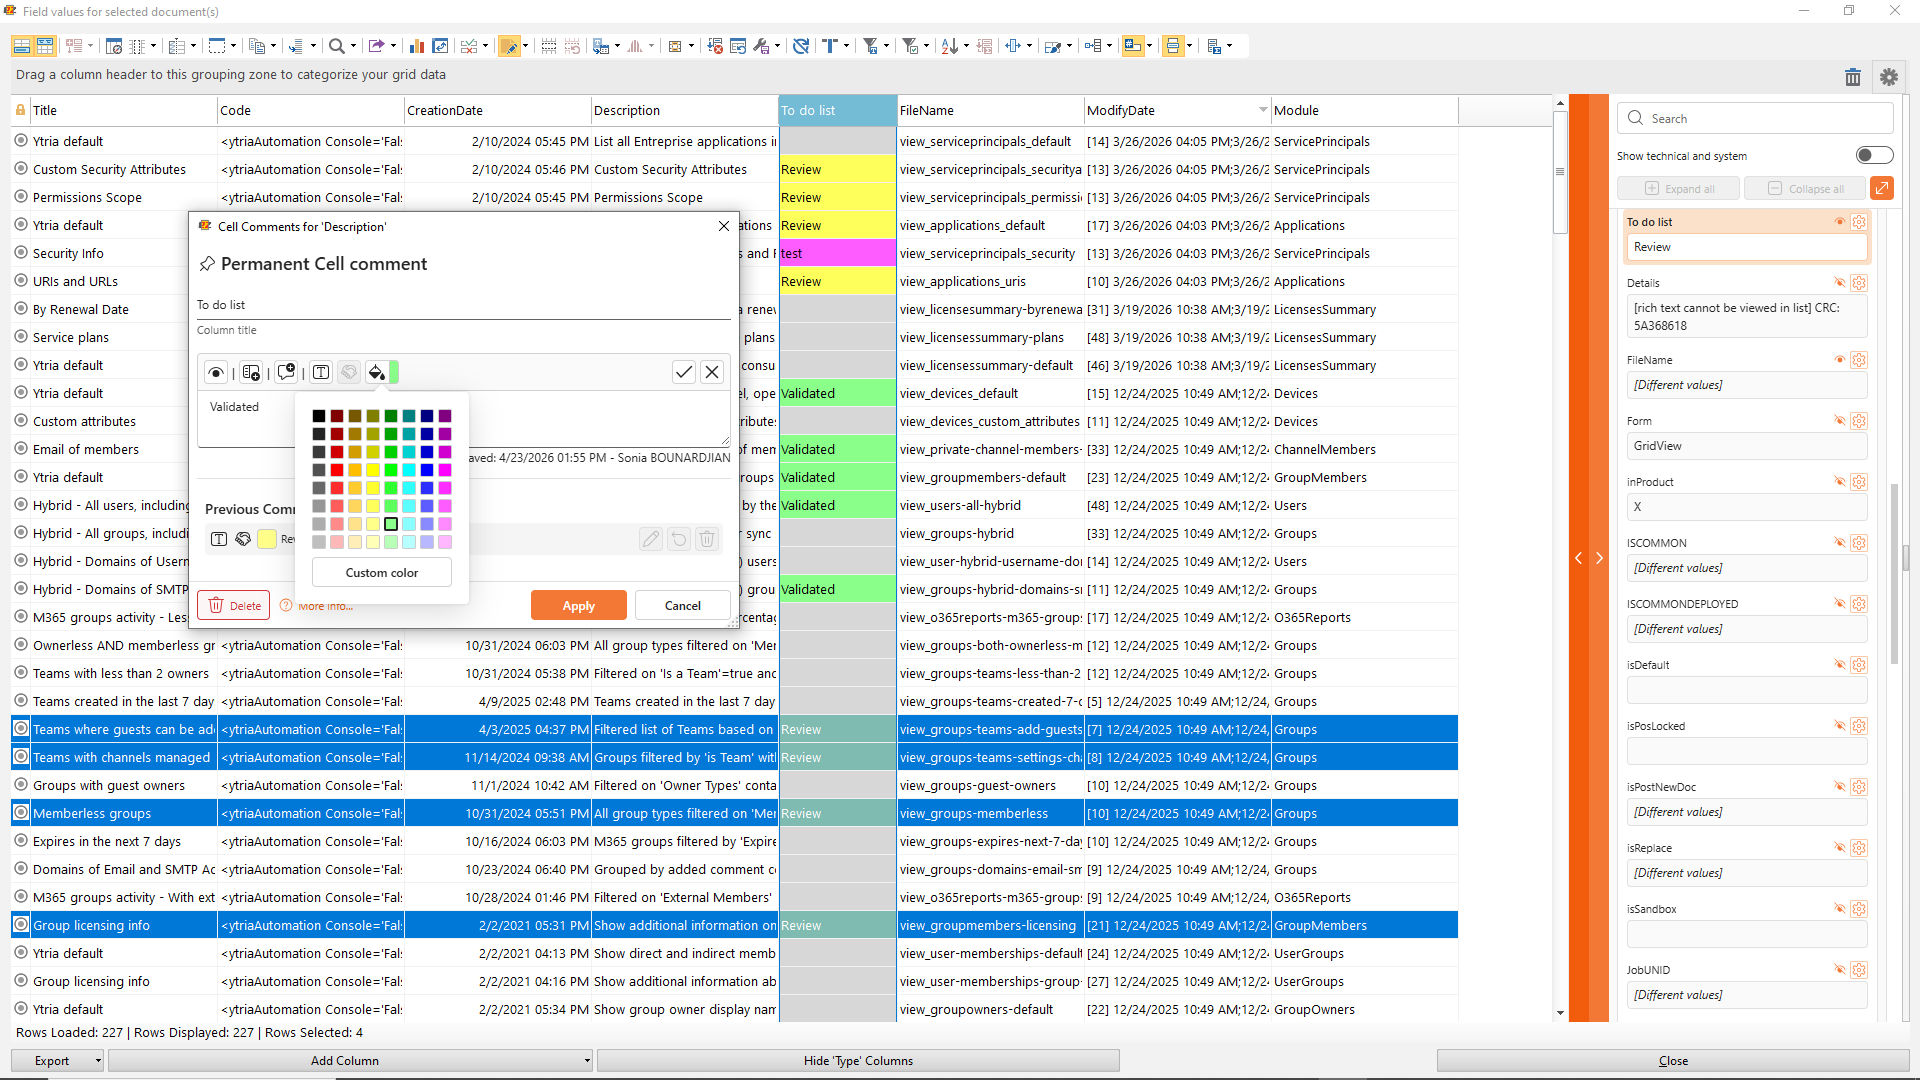Toggle Show technical and system switch
The image size is (1920, 1080).
pos(1874,155)
